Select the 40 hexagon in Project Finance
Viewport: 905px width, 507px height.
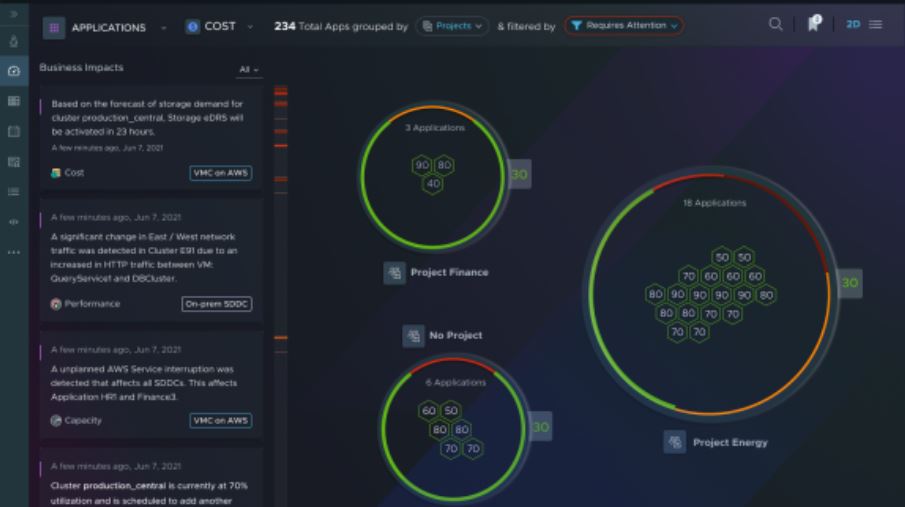(x=433, y=184)
